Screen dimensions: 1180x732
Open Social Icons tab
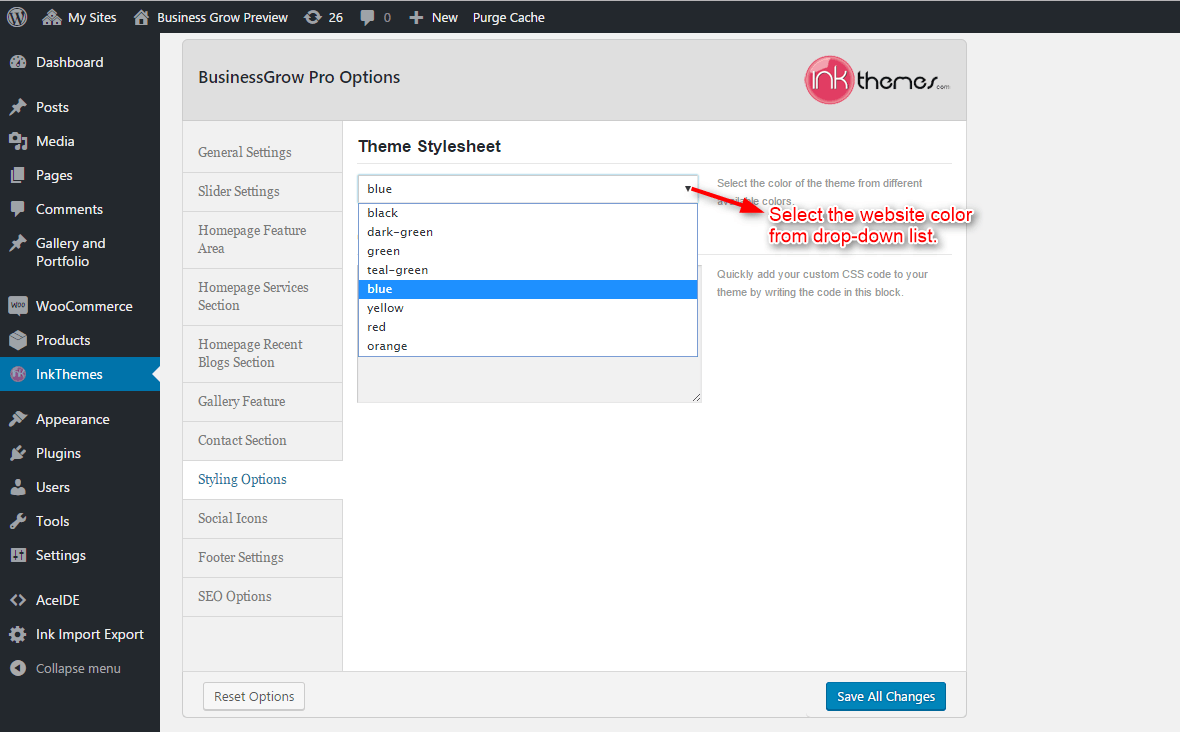[263, 518]
